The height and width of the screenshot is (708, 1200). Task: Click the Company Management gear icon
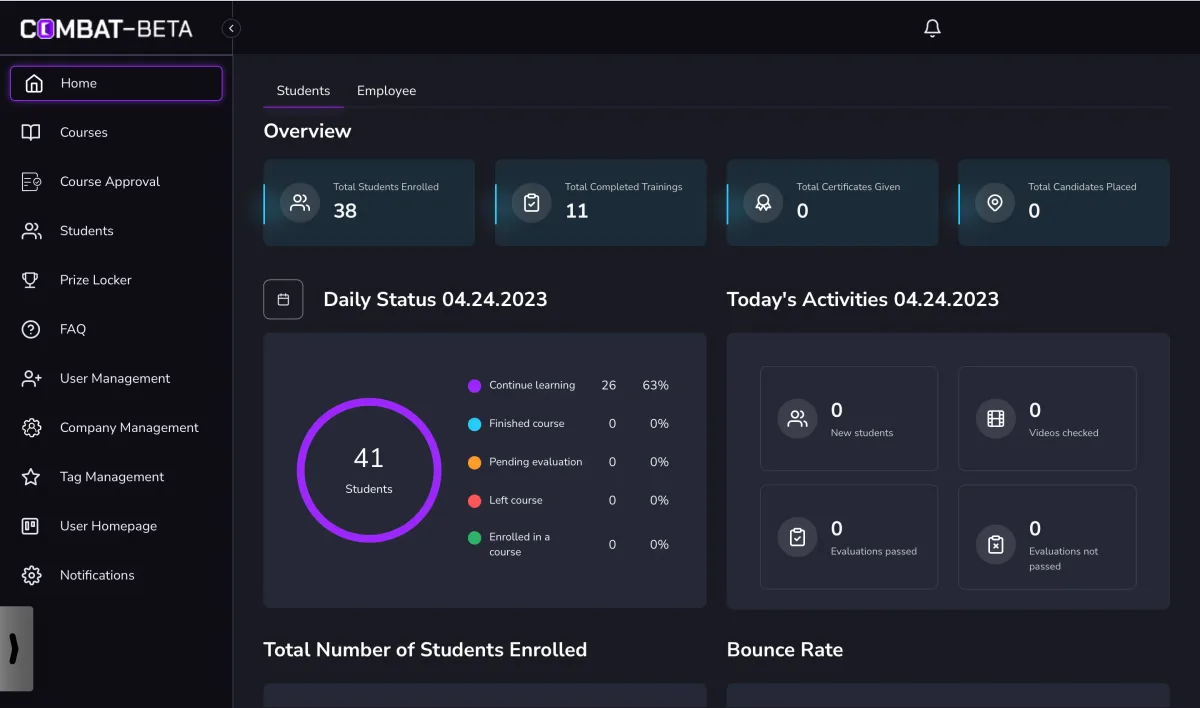click(x=31, y=427)
